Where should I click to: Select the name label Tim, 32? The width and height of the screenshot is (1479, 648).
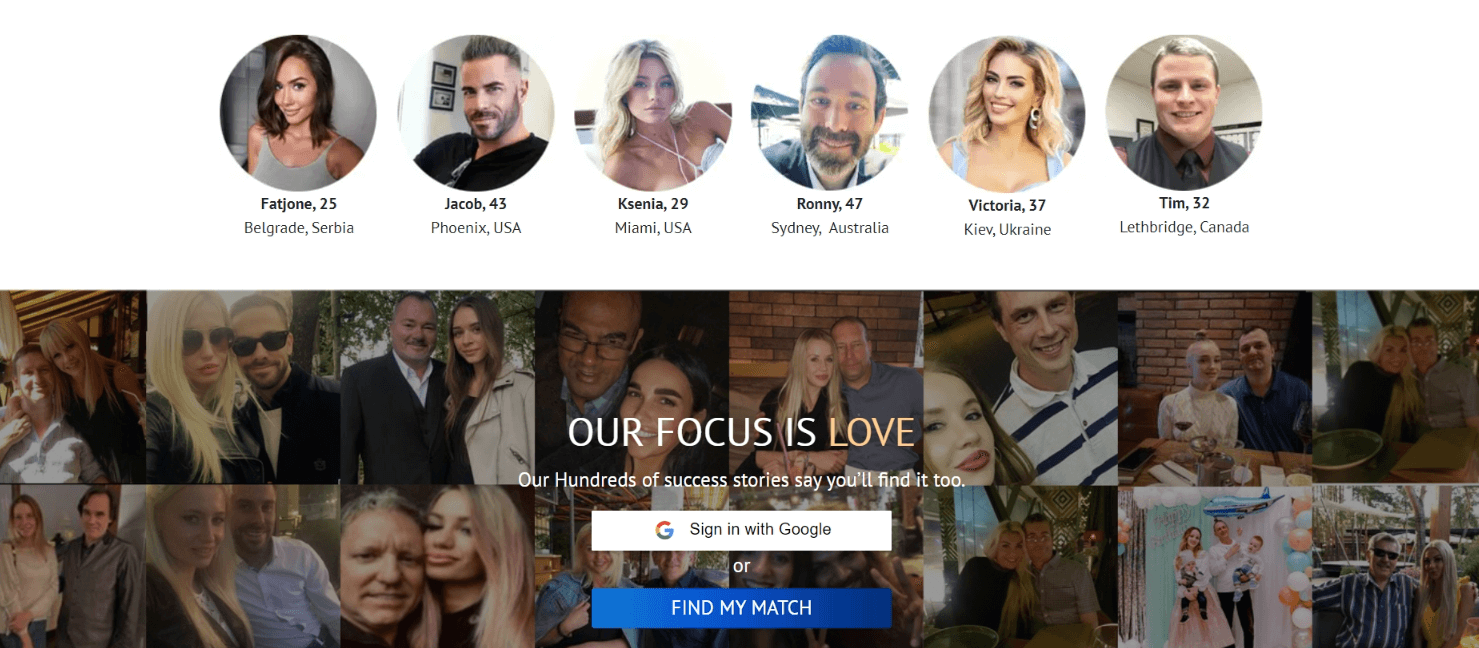(1184, 203)
